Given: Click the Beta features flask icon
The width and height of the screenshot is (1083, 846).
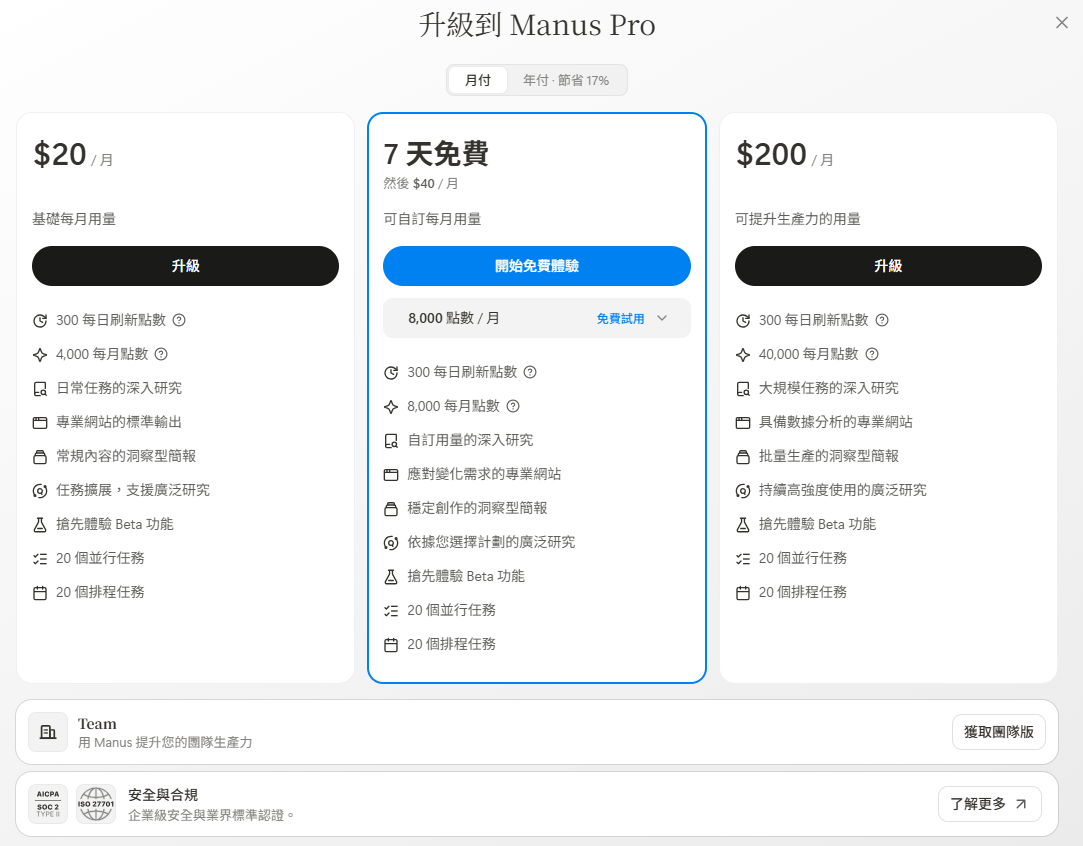Looking at the screenshot, I should click(x=41, y=523).
